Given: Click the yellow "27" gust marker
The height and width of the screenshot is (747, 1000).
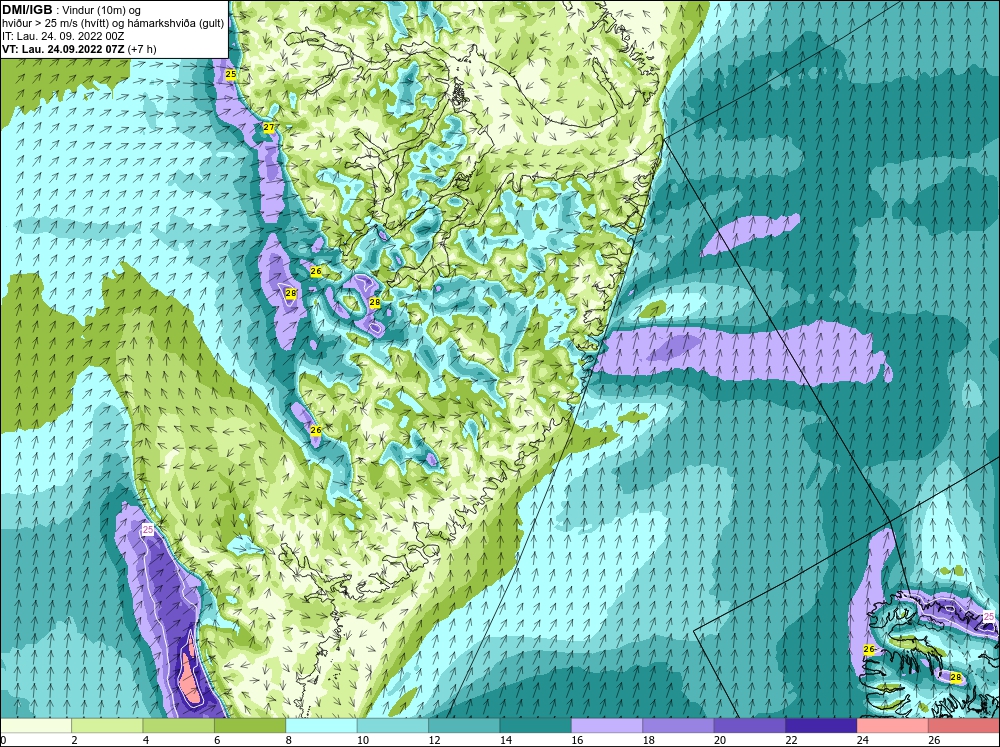Looking at the screenshot, I should [269, 128].
